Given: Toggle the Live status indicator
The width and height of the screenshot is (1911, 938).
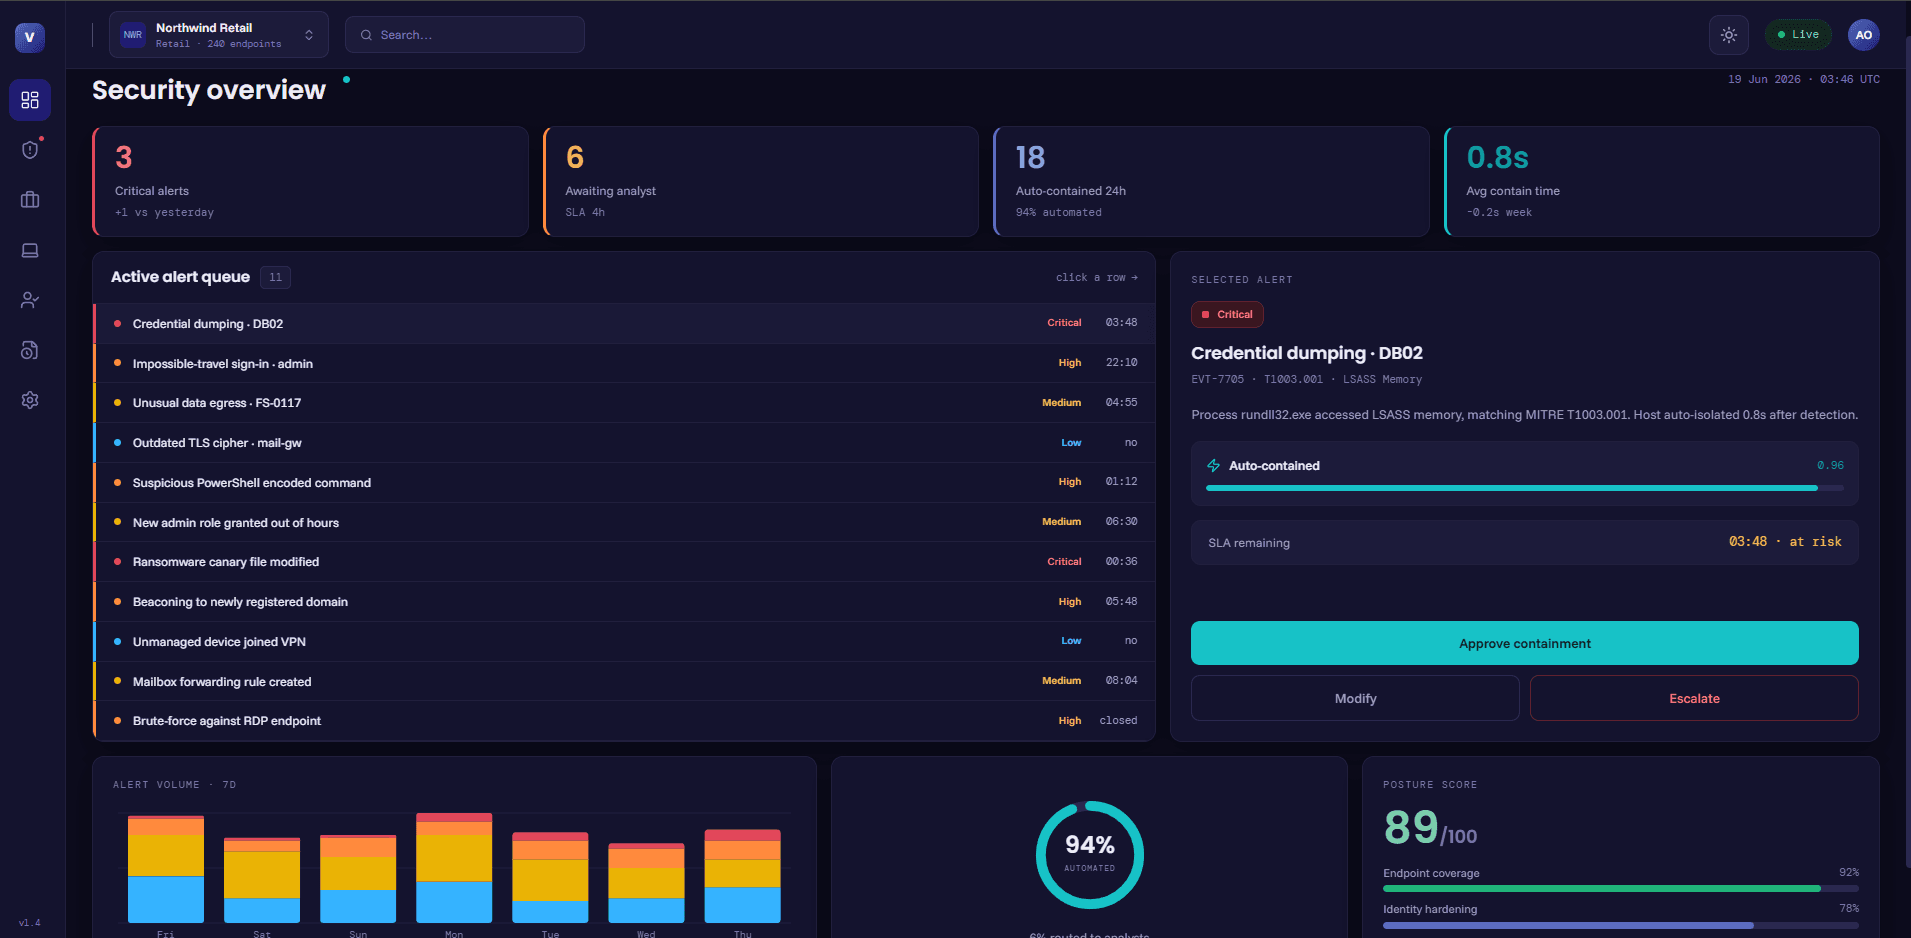Looking at the screenshot, I should click(x=1798, y=35).
